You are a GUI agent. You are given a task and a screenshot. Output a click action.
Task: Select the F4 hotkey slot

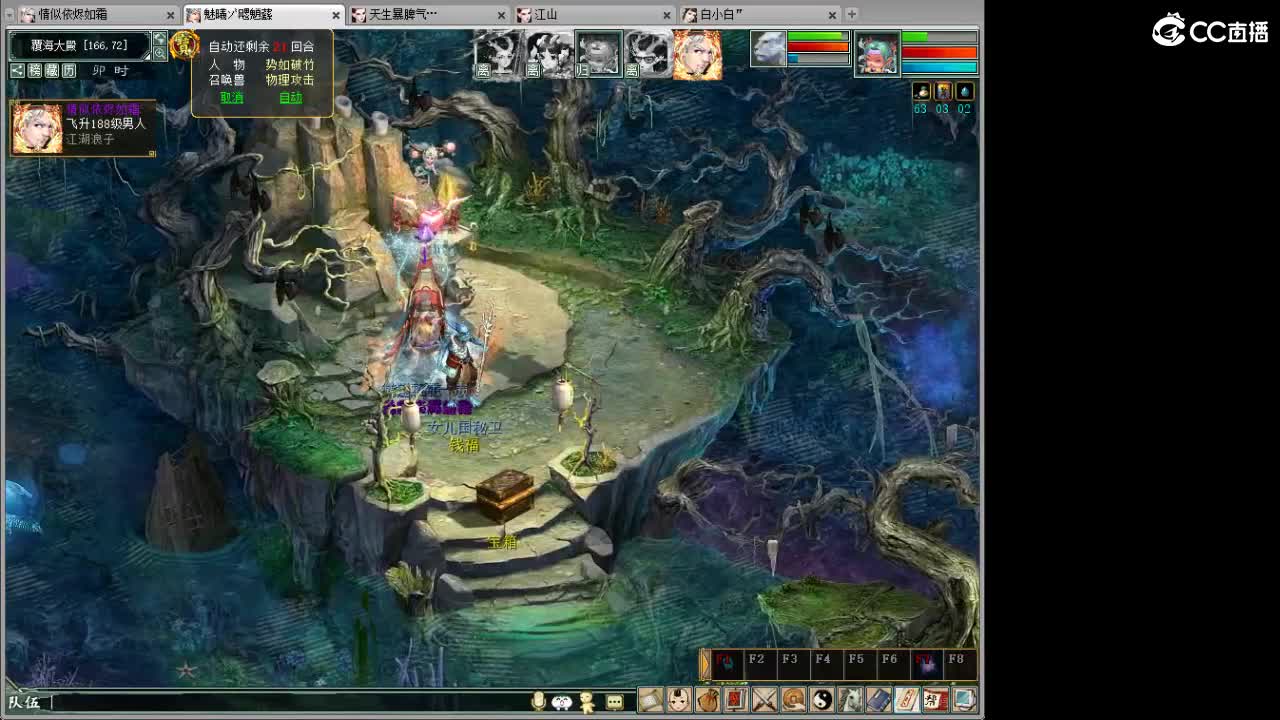[826, 664]
